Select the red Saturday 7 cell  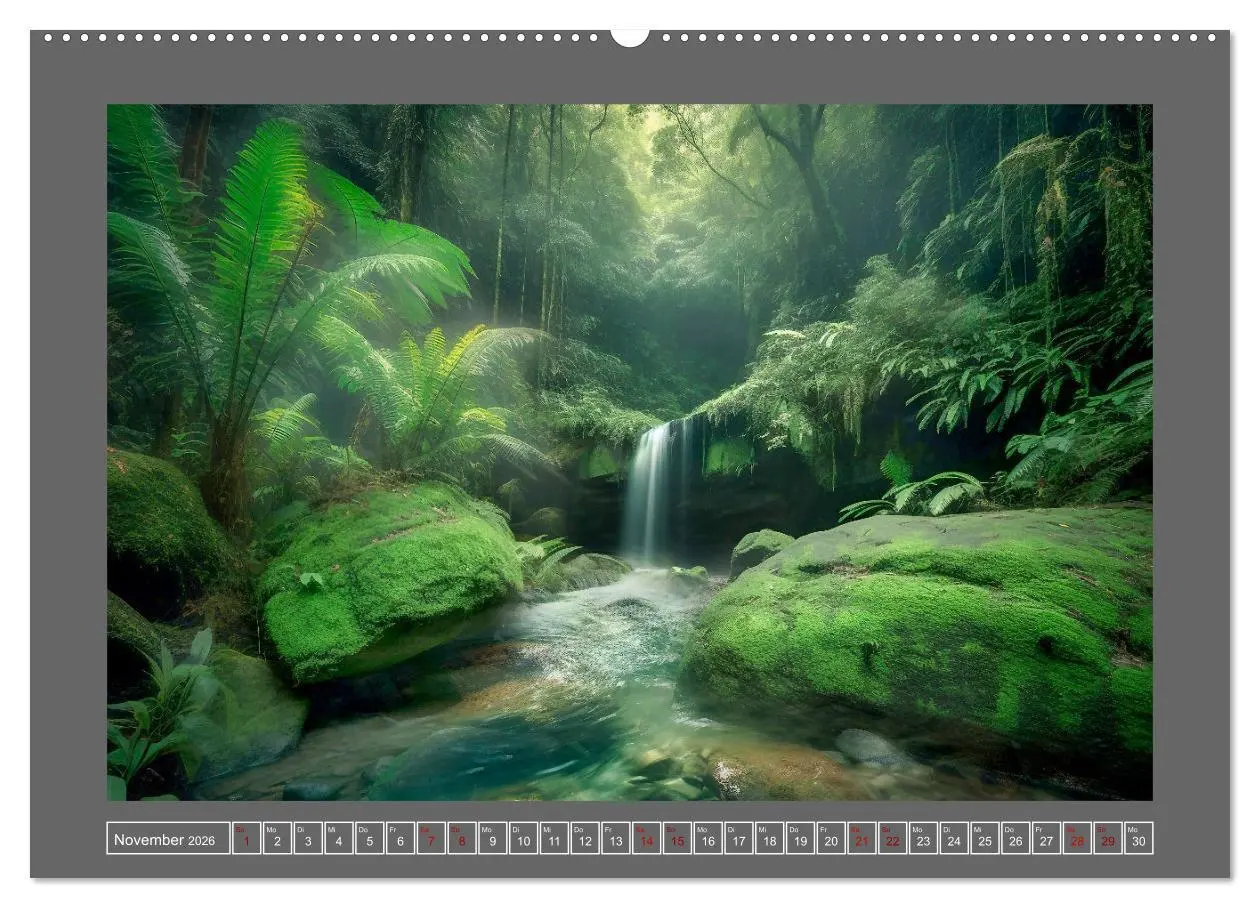(431, 839)
